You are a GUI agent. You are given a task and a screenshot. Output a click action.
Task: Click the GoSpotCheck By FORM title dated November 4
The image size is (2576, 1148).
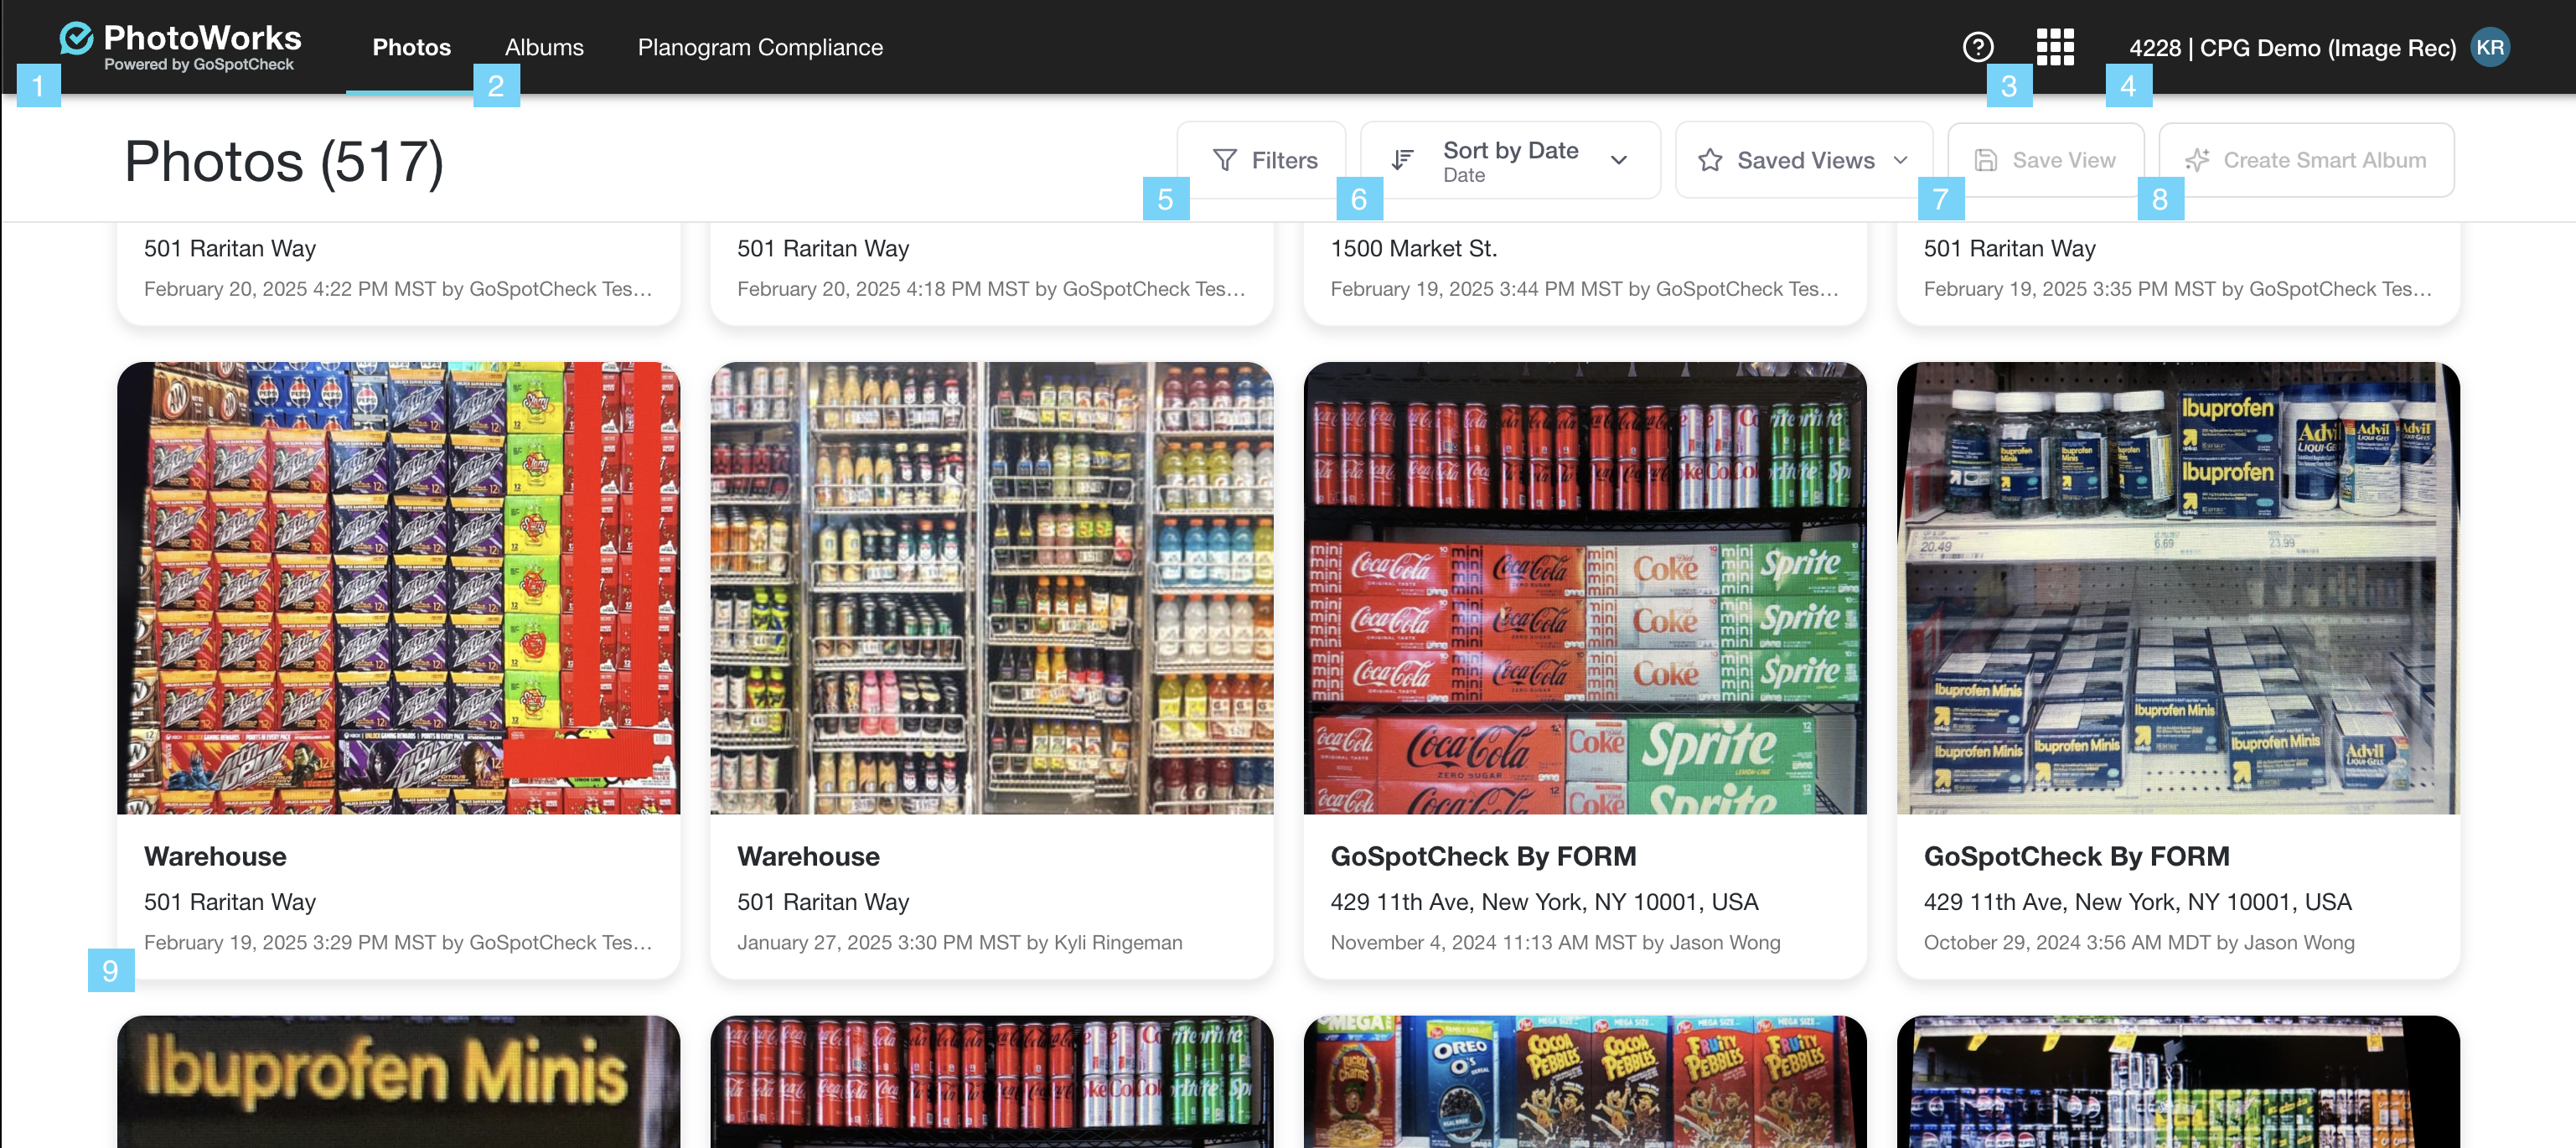click(x=1483, y=856)
